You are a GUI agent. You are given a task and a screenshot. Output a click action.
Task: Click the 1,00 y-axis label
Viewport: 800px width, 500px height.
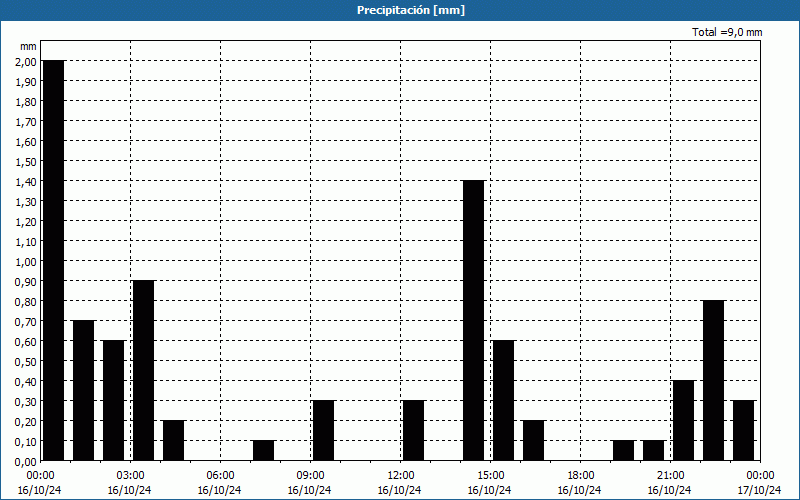pyautogui.click(x=27, y=261)
